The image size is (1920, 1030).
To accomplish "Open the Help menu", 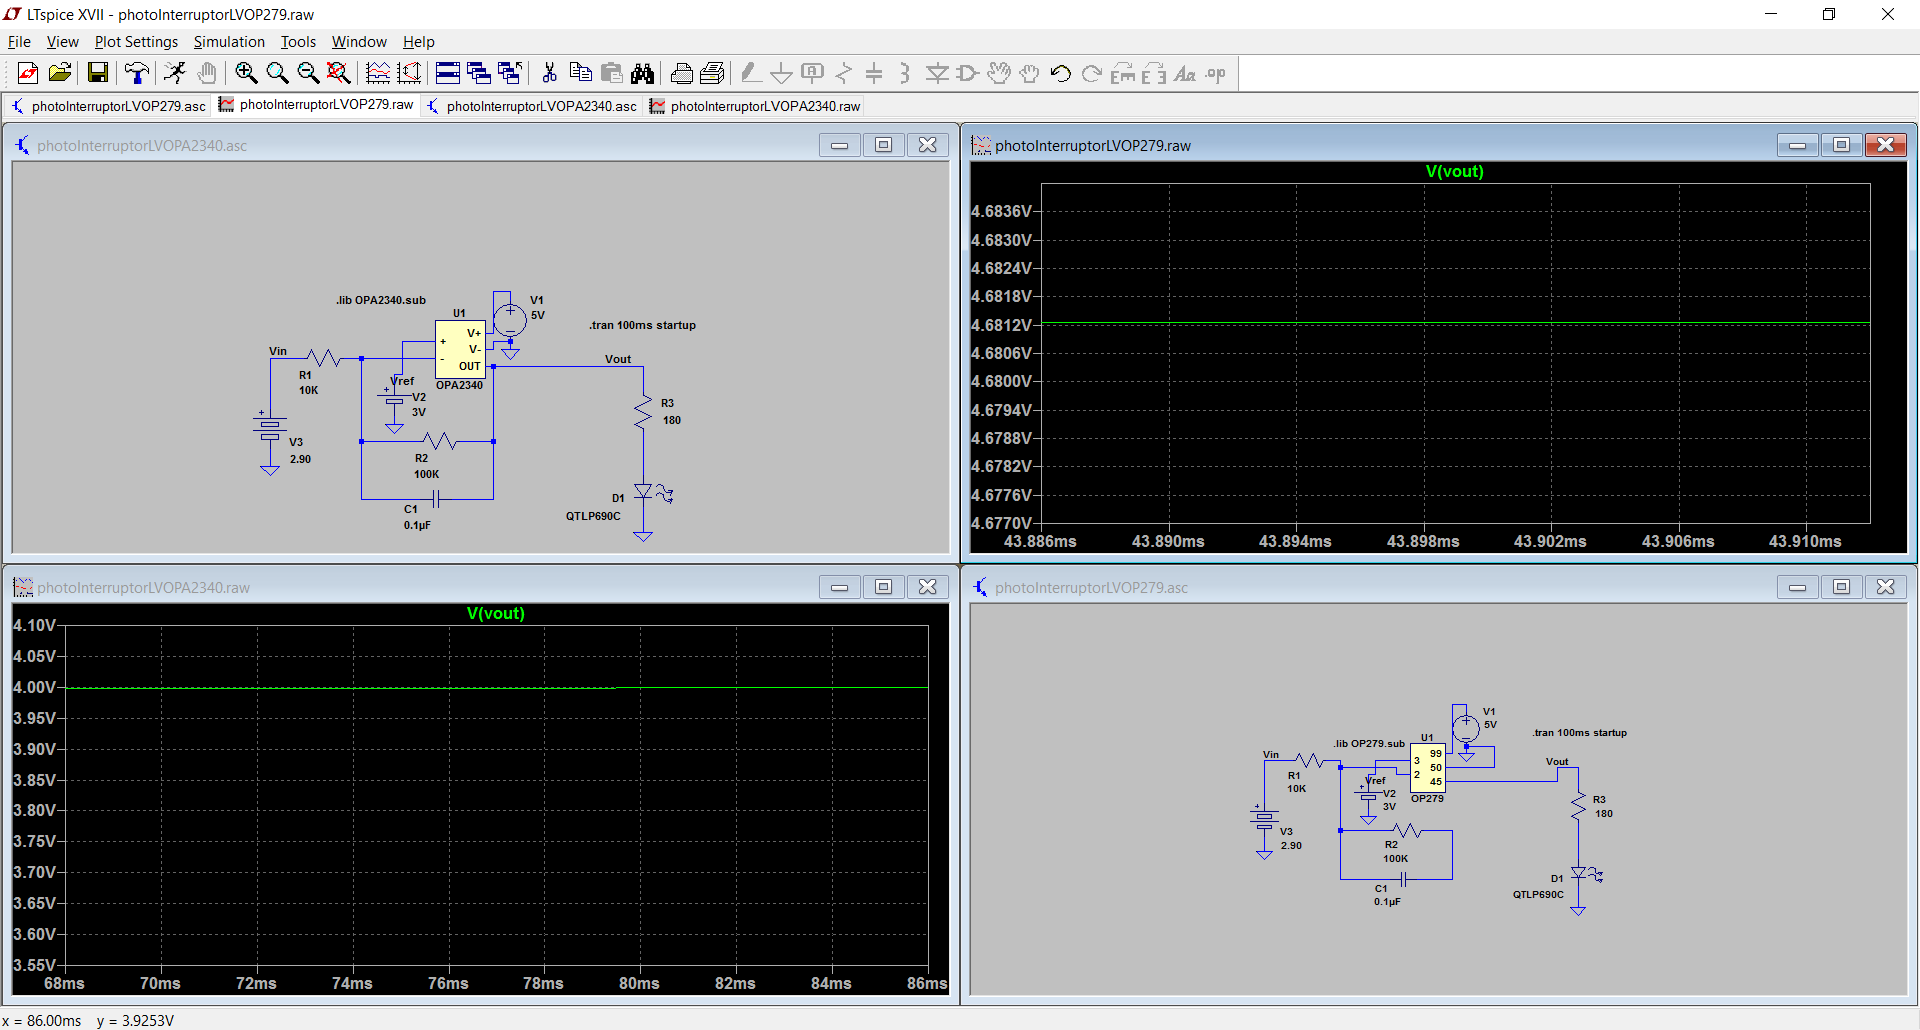I will tap(418, 42).
